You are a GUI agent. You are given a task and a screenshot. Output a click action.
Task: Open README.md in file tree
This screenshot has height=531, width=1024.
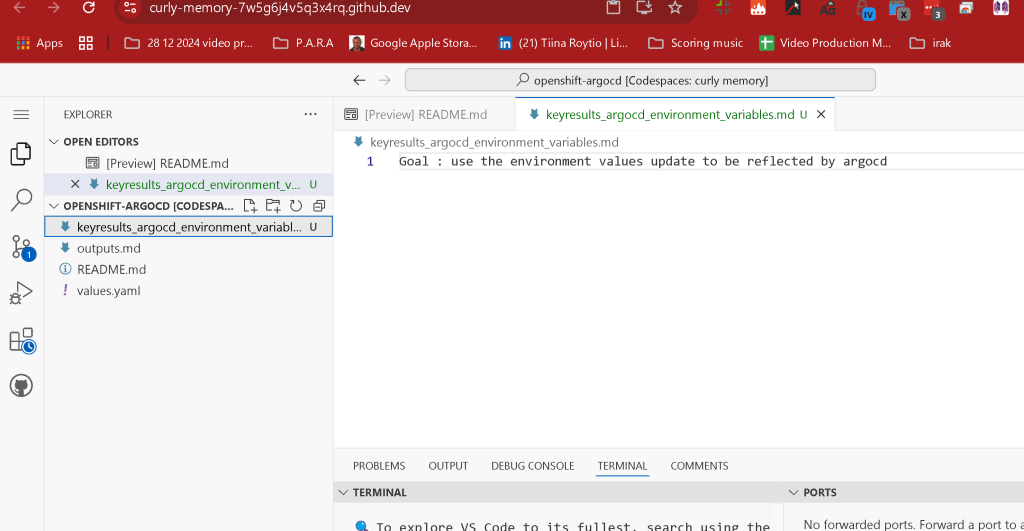tap(189, 269)
